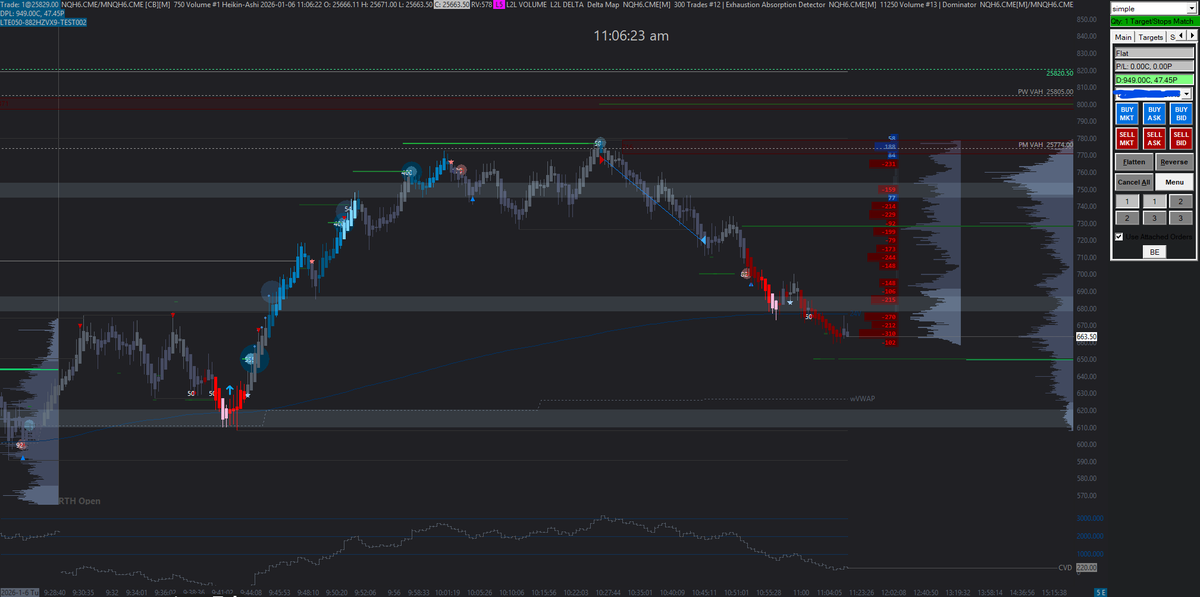Click the 'L2L DELTA' study label

(x=565, y=5)
